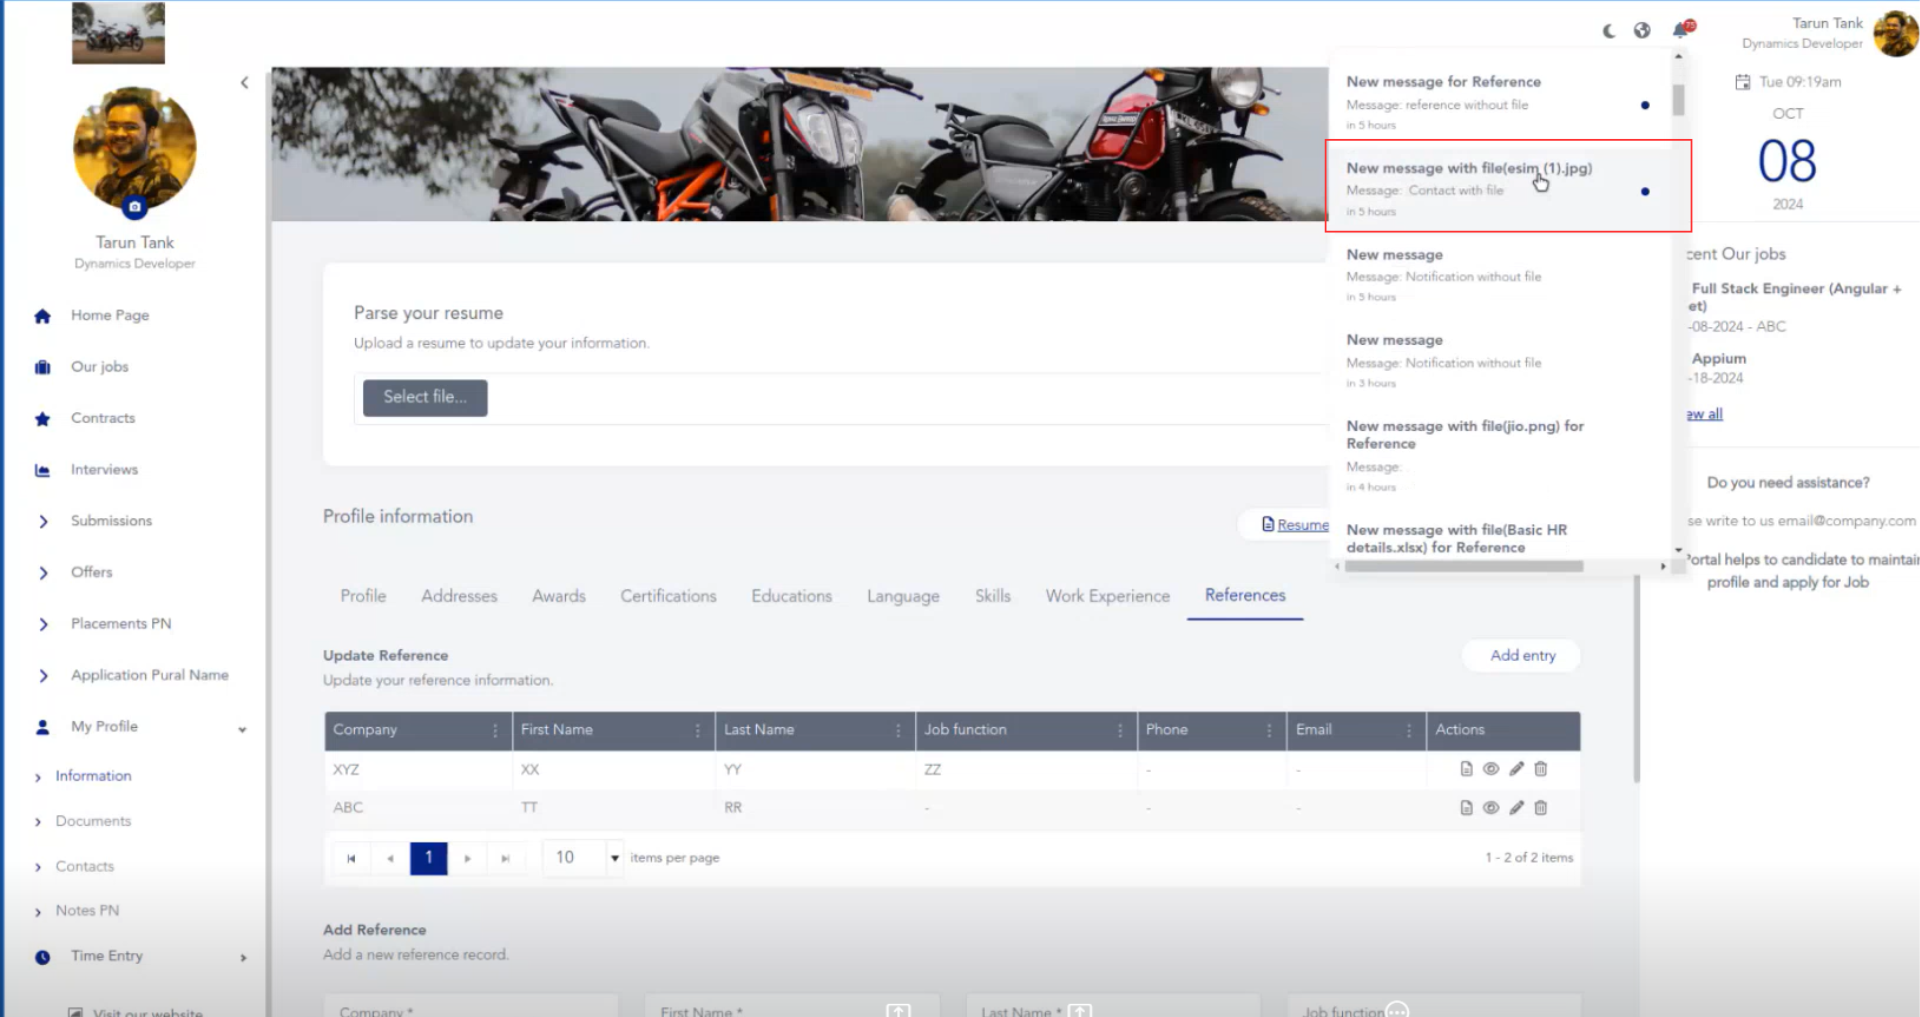Viewport: 1920px width, 1017px height.
Task: Open the Tarun Tank top-right avatar
Action: click(1895, 33)
